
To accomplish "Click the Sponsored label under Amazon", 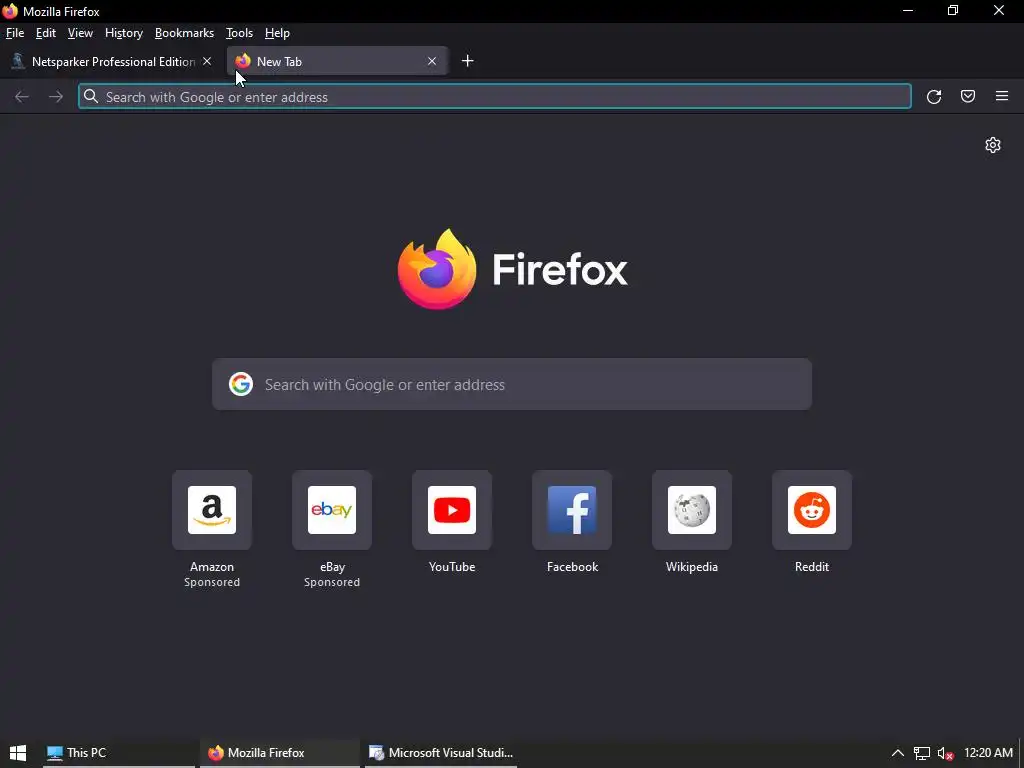I will tap(212, 582).
